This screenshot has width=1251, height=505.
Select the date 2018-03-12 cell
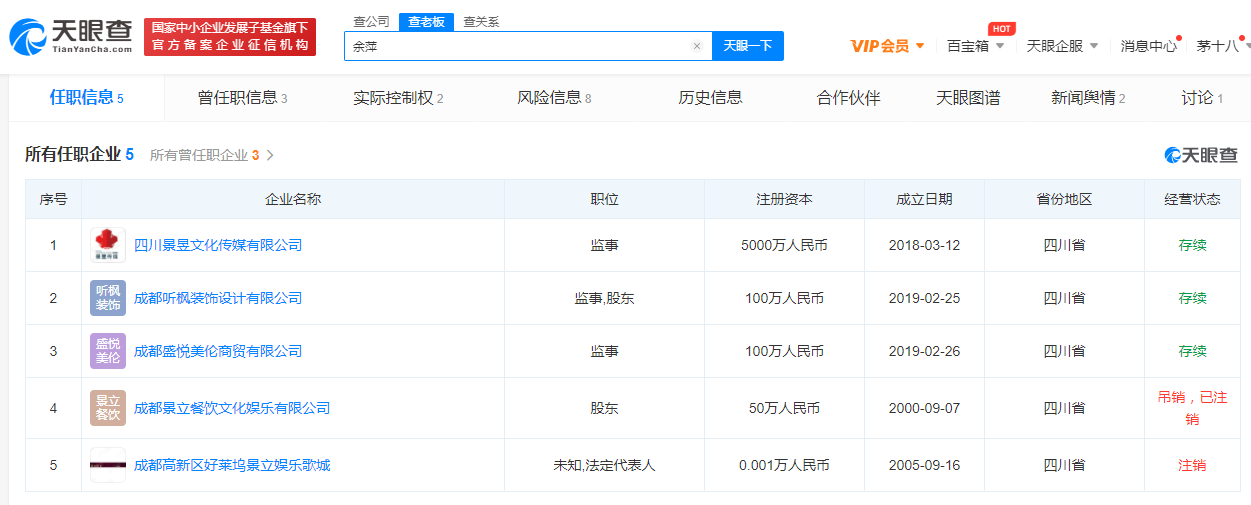tap(924, 245)
